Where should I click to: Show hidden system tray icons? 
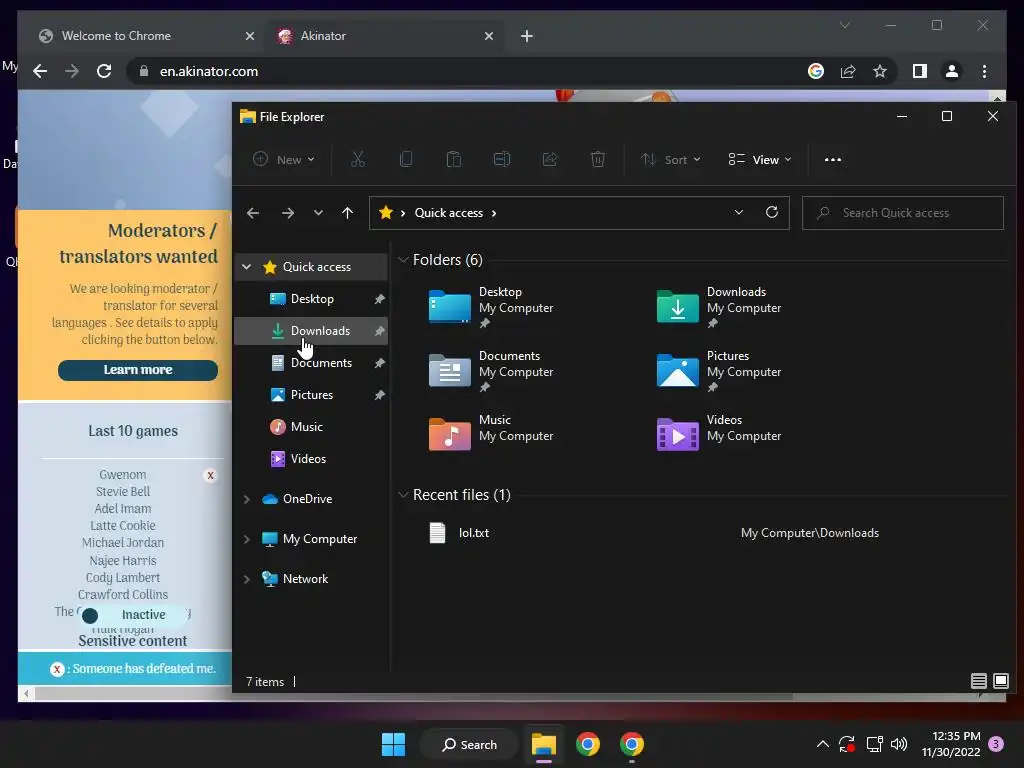[823, 744]
